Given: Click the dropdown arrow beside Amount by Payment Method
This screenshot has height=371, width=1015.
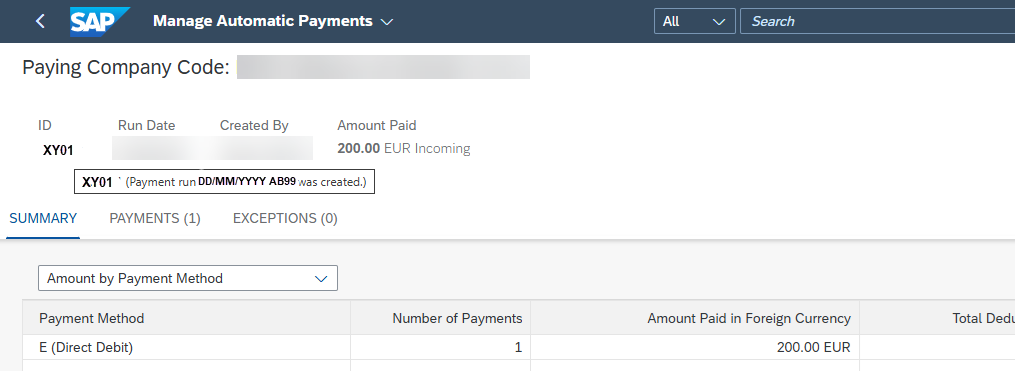Looking at the screenshot, I should (321, 279).
